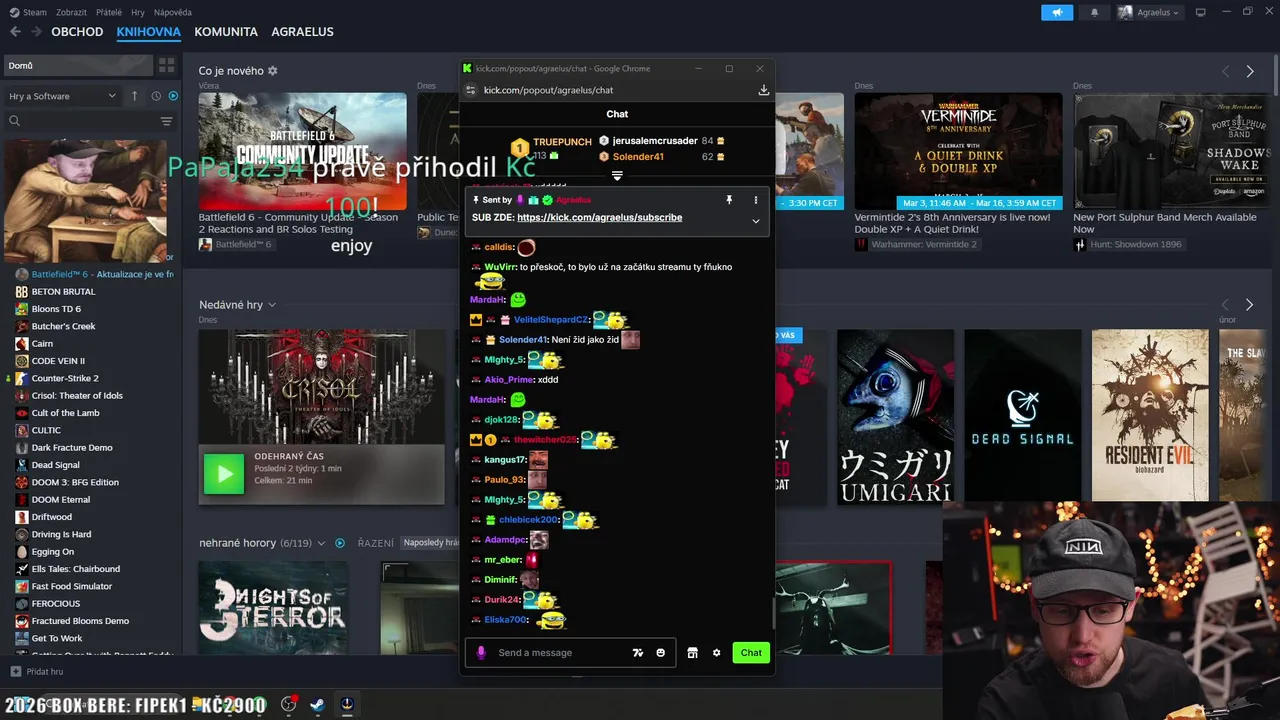Toggle ready-to-play filter in library sidebar
Image resolution: width=1280 pixels, height=720 pixels.
point(173,96)
